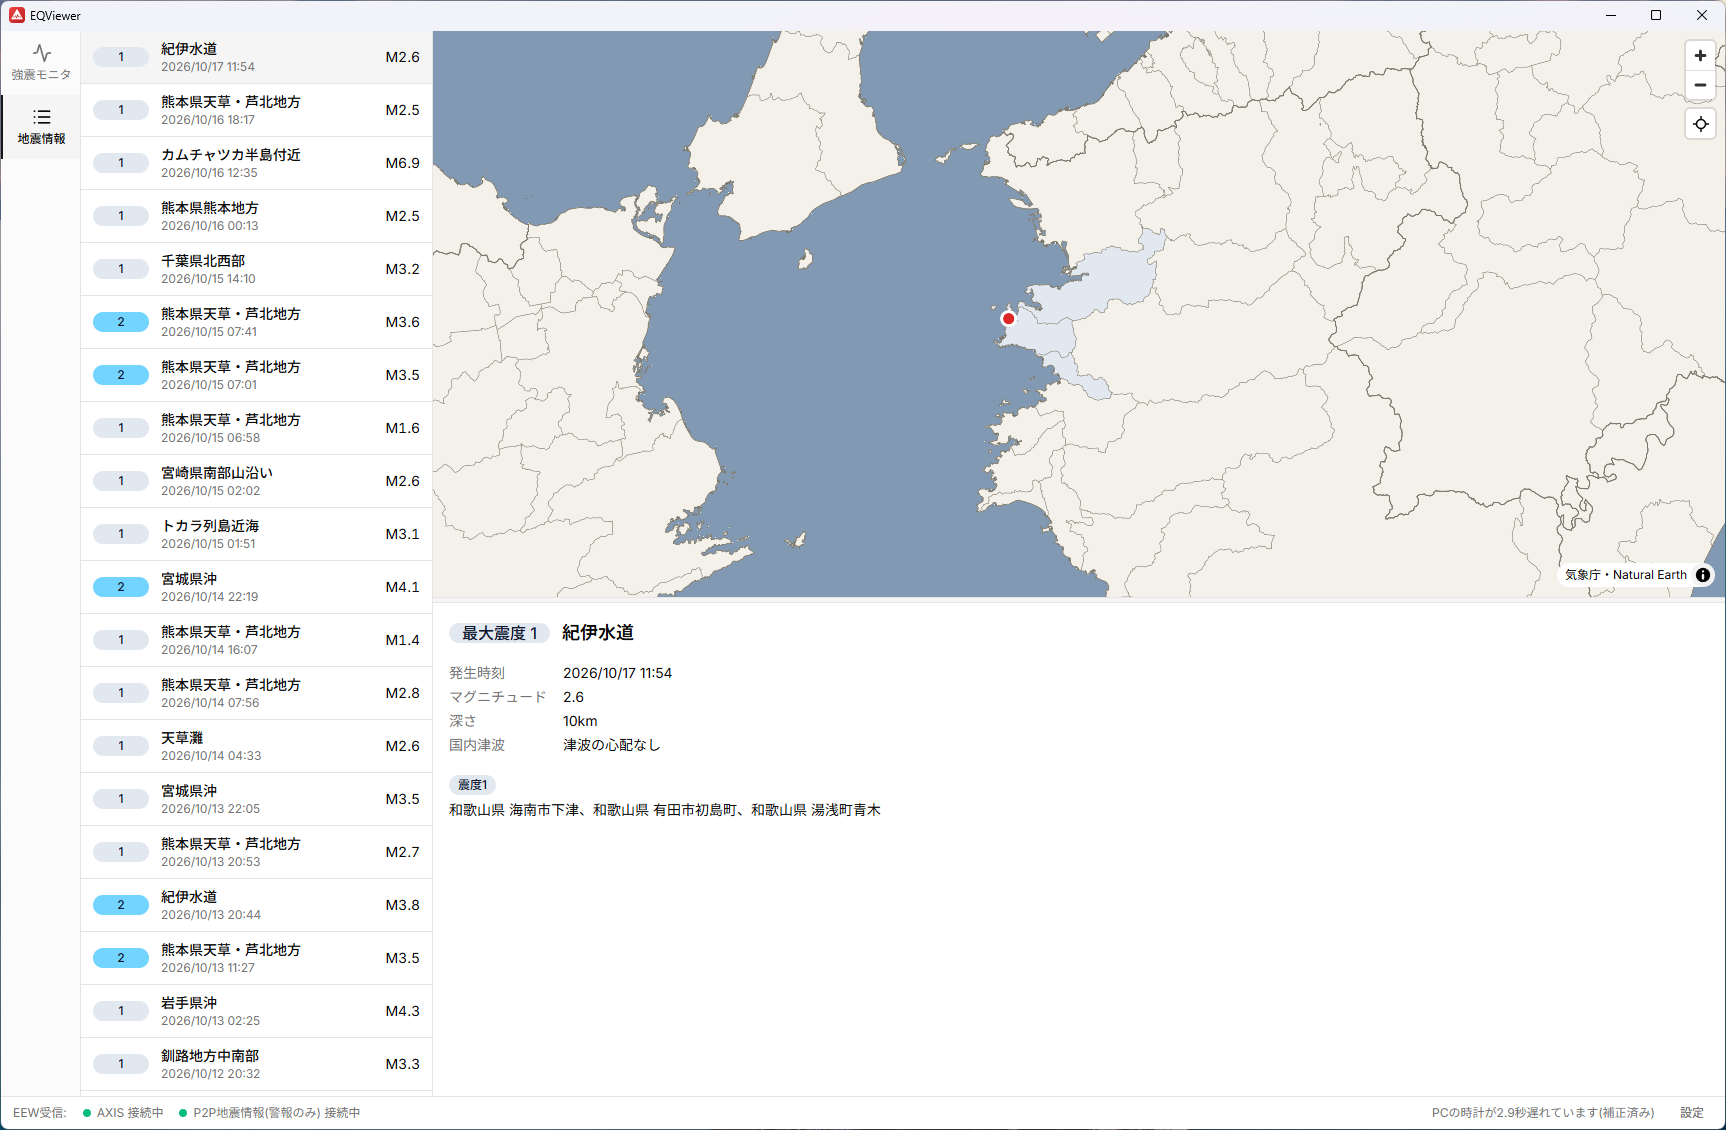The image size is (1726, 1130).
Task: Open 設定 in the status bar
Action: [1692, 1112]
